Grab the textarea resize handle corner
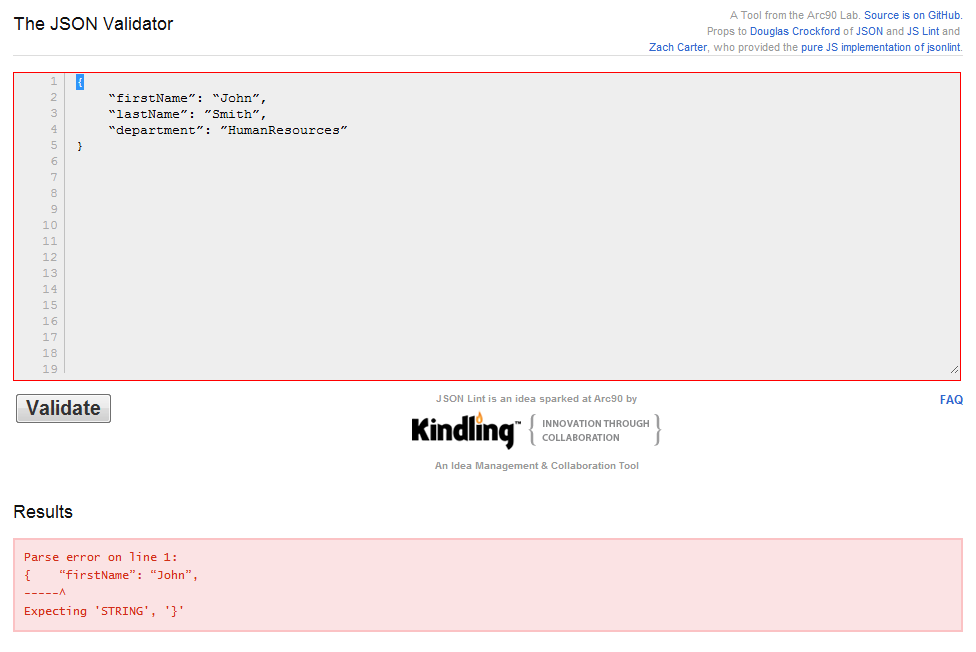Viewport: 976px width, 652px height. click(x=954, y=370)
